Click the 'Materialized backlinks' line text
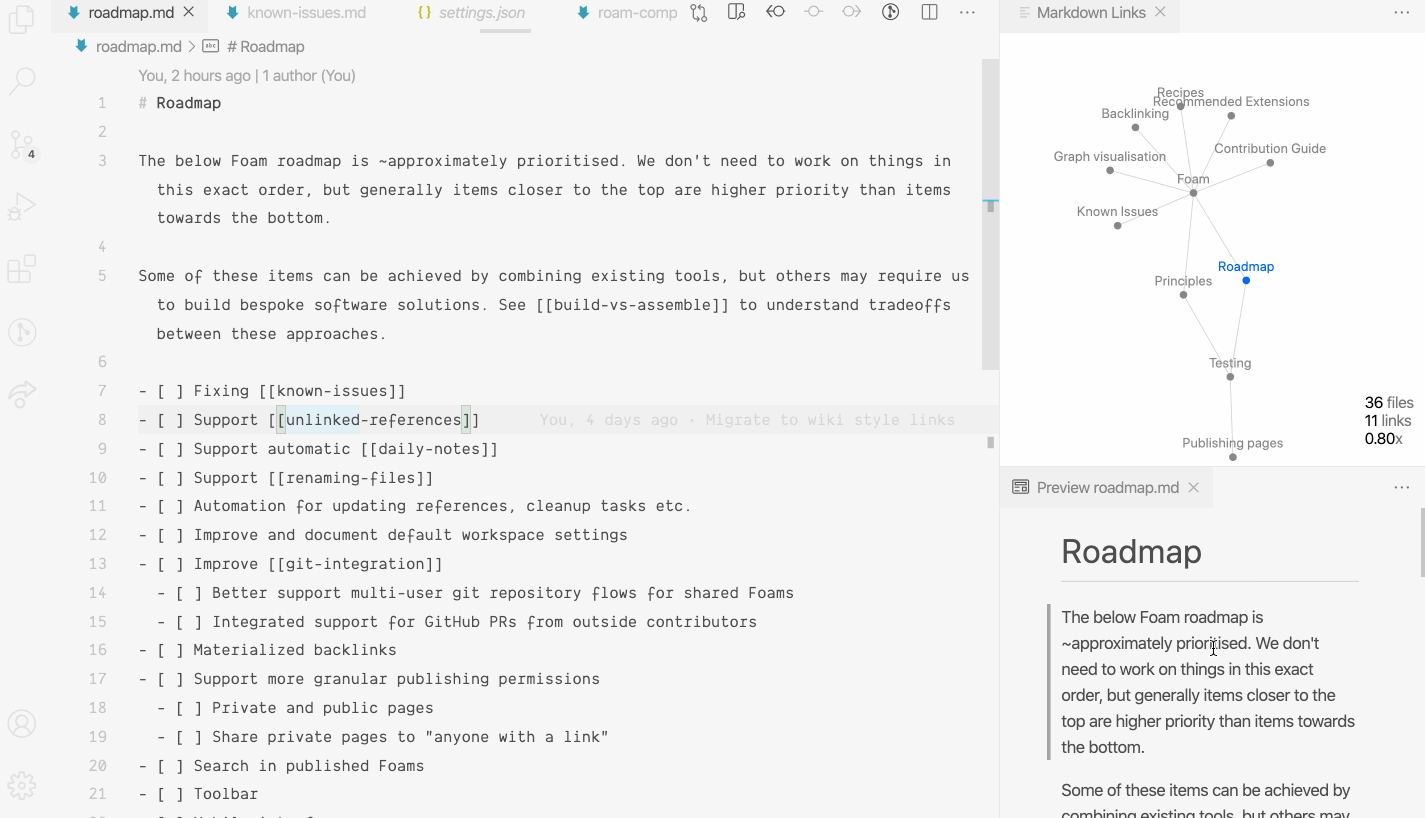 [295, 650]
